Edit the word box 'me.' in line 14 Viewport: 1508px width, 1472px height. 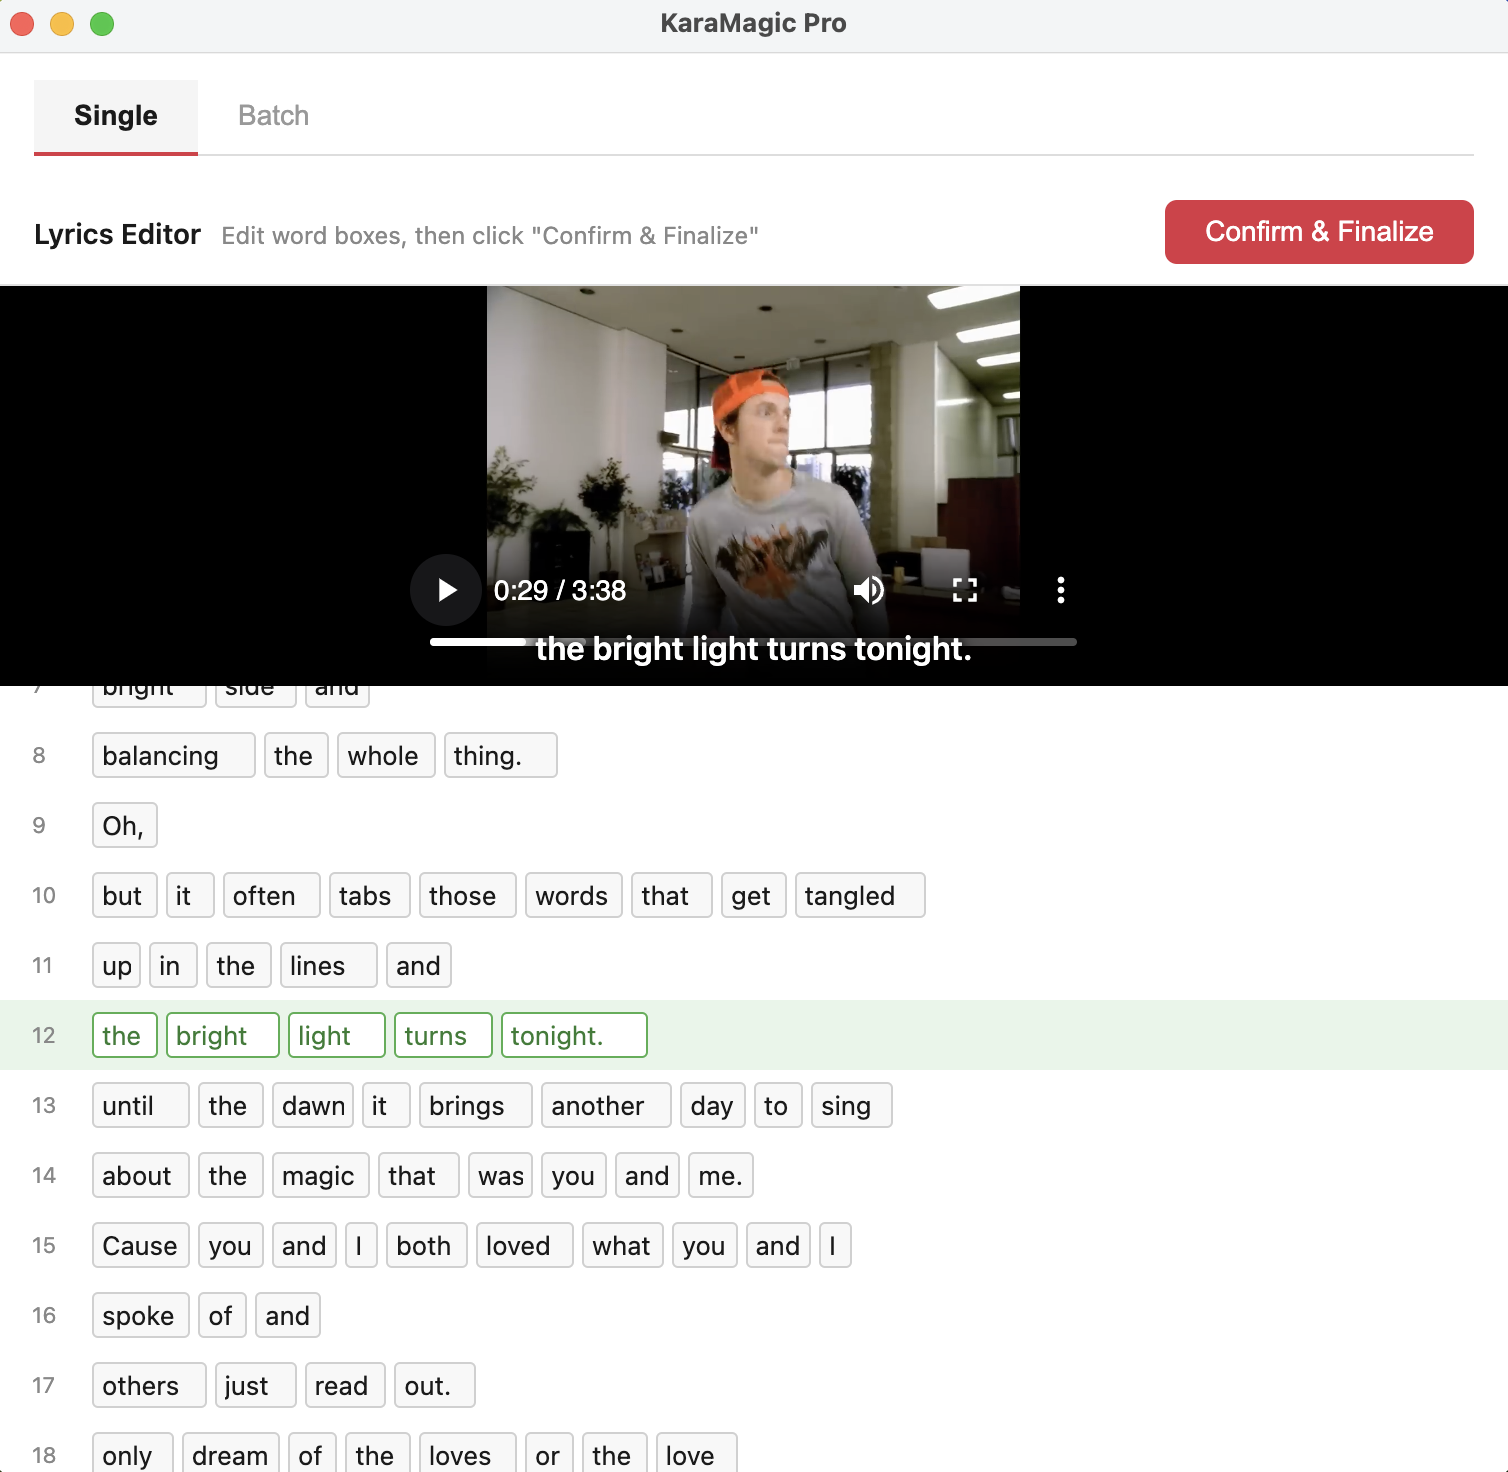coord(721,1176)
